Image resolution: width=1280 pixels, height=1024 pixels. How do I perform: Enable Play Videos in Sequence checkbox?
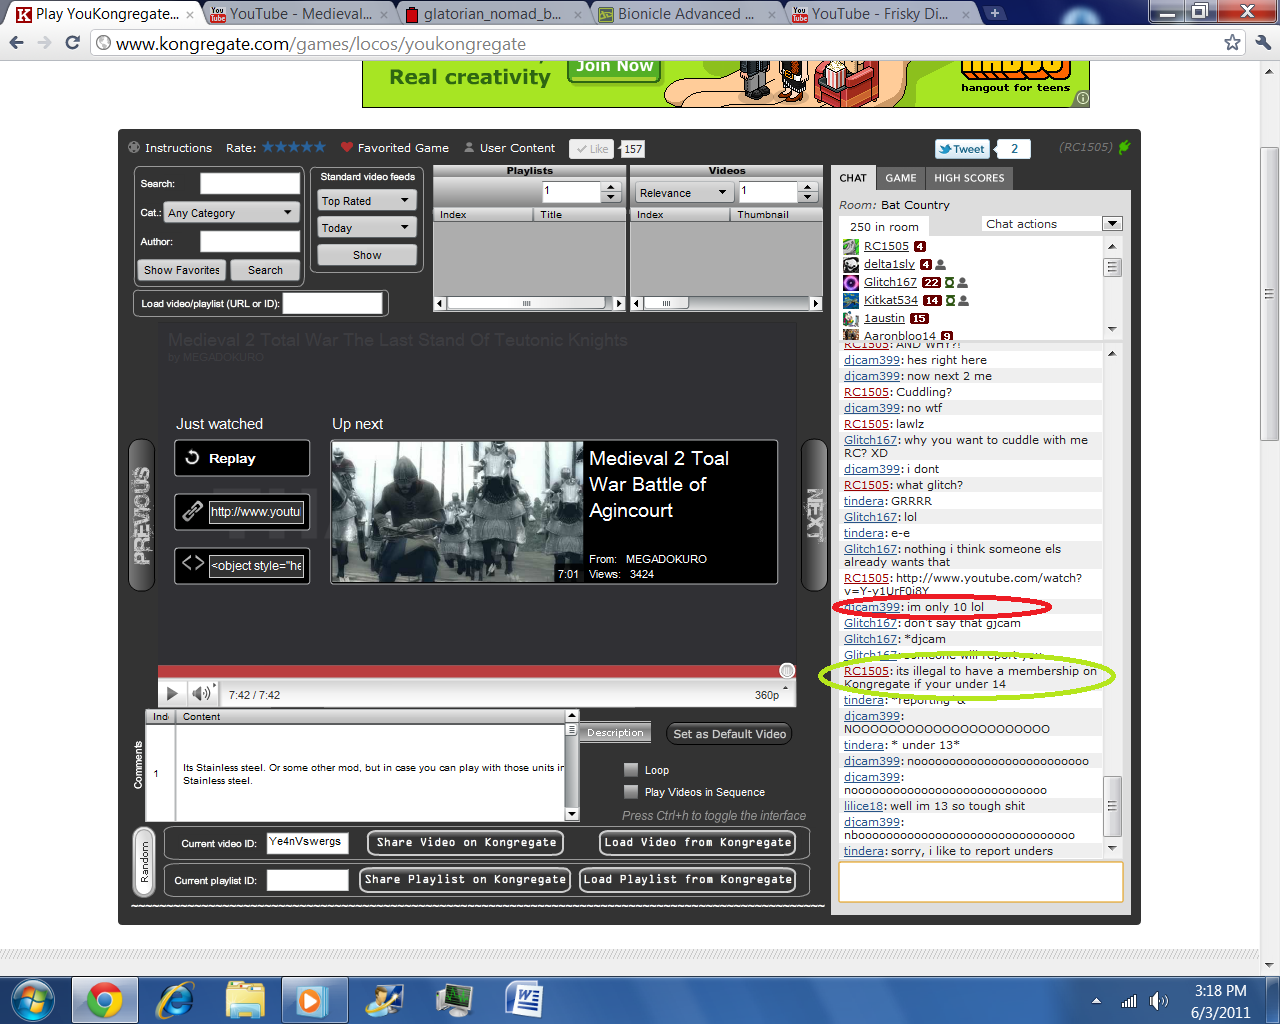pyautogui.click(x=631, y=792)
